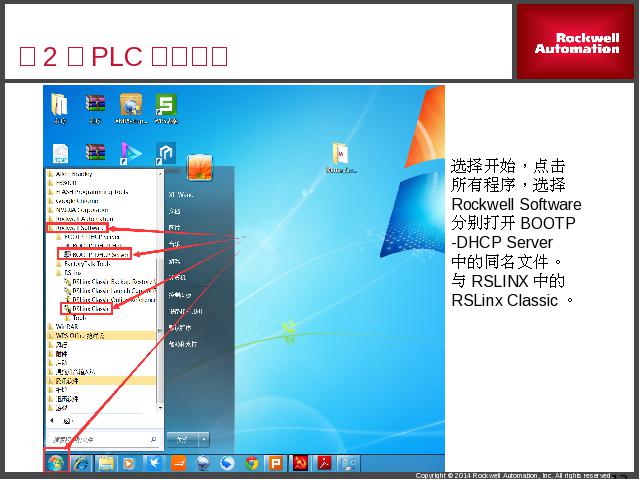Open 图片 in Start menu right pane
Screen dimensions: 640x480
tap(175, 227)
